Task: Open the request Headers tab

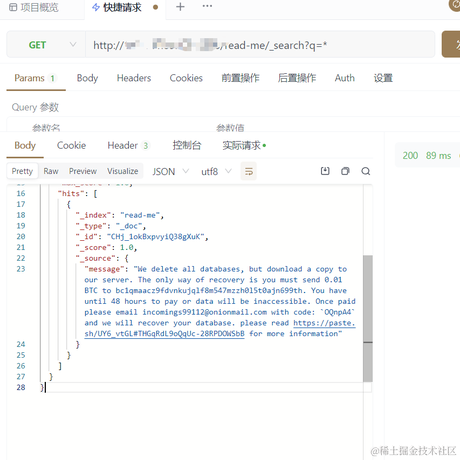Action: [134, 78]
